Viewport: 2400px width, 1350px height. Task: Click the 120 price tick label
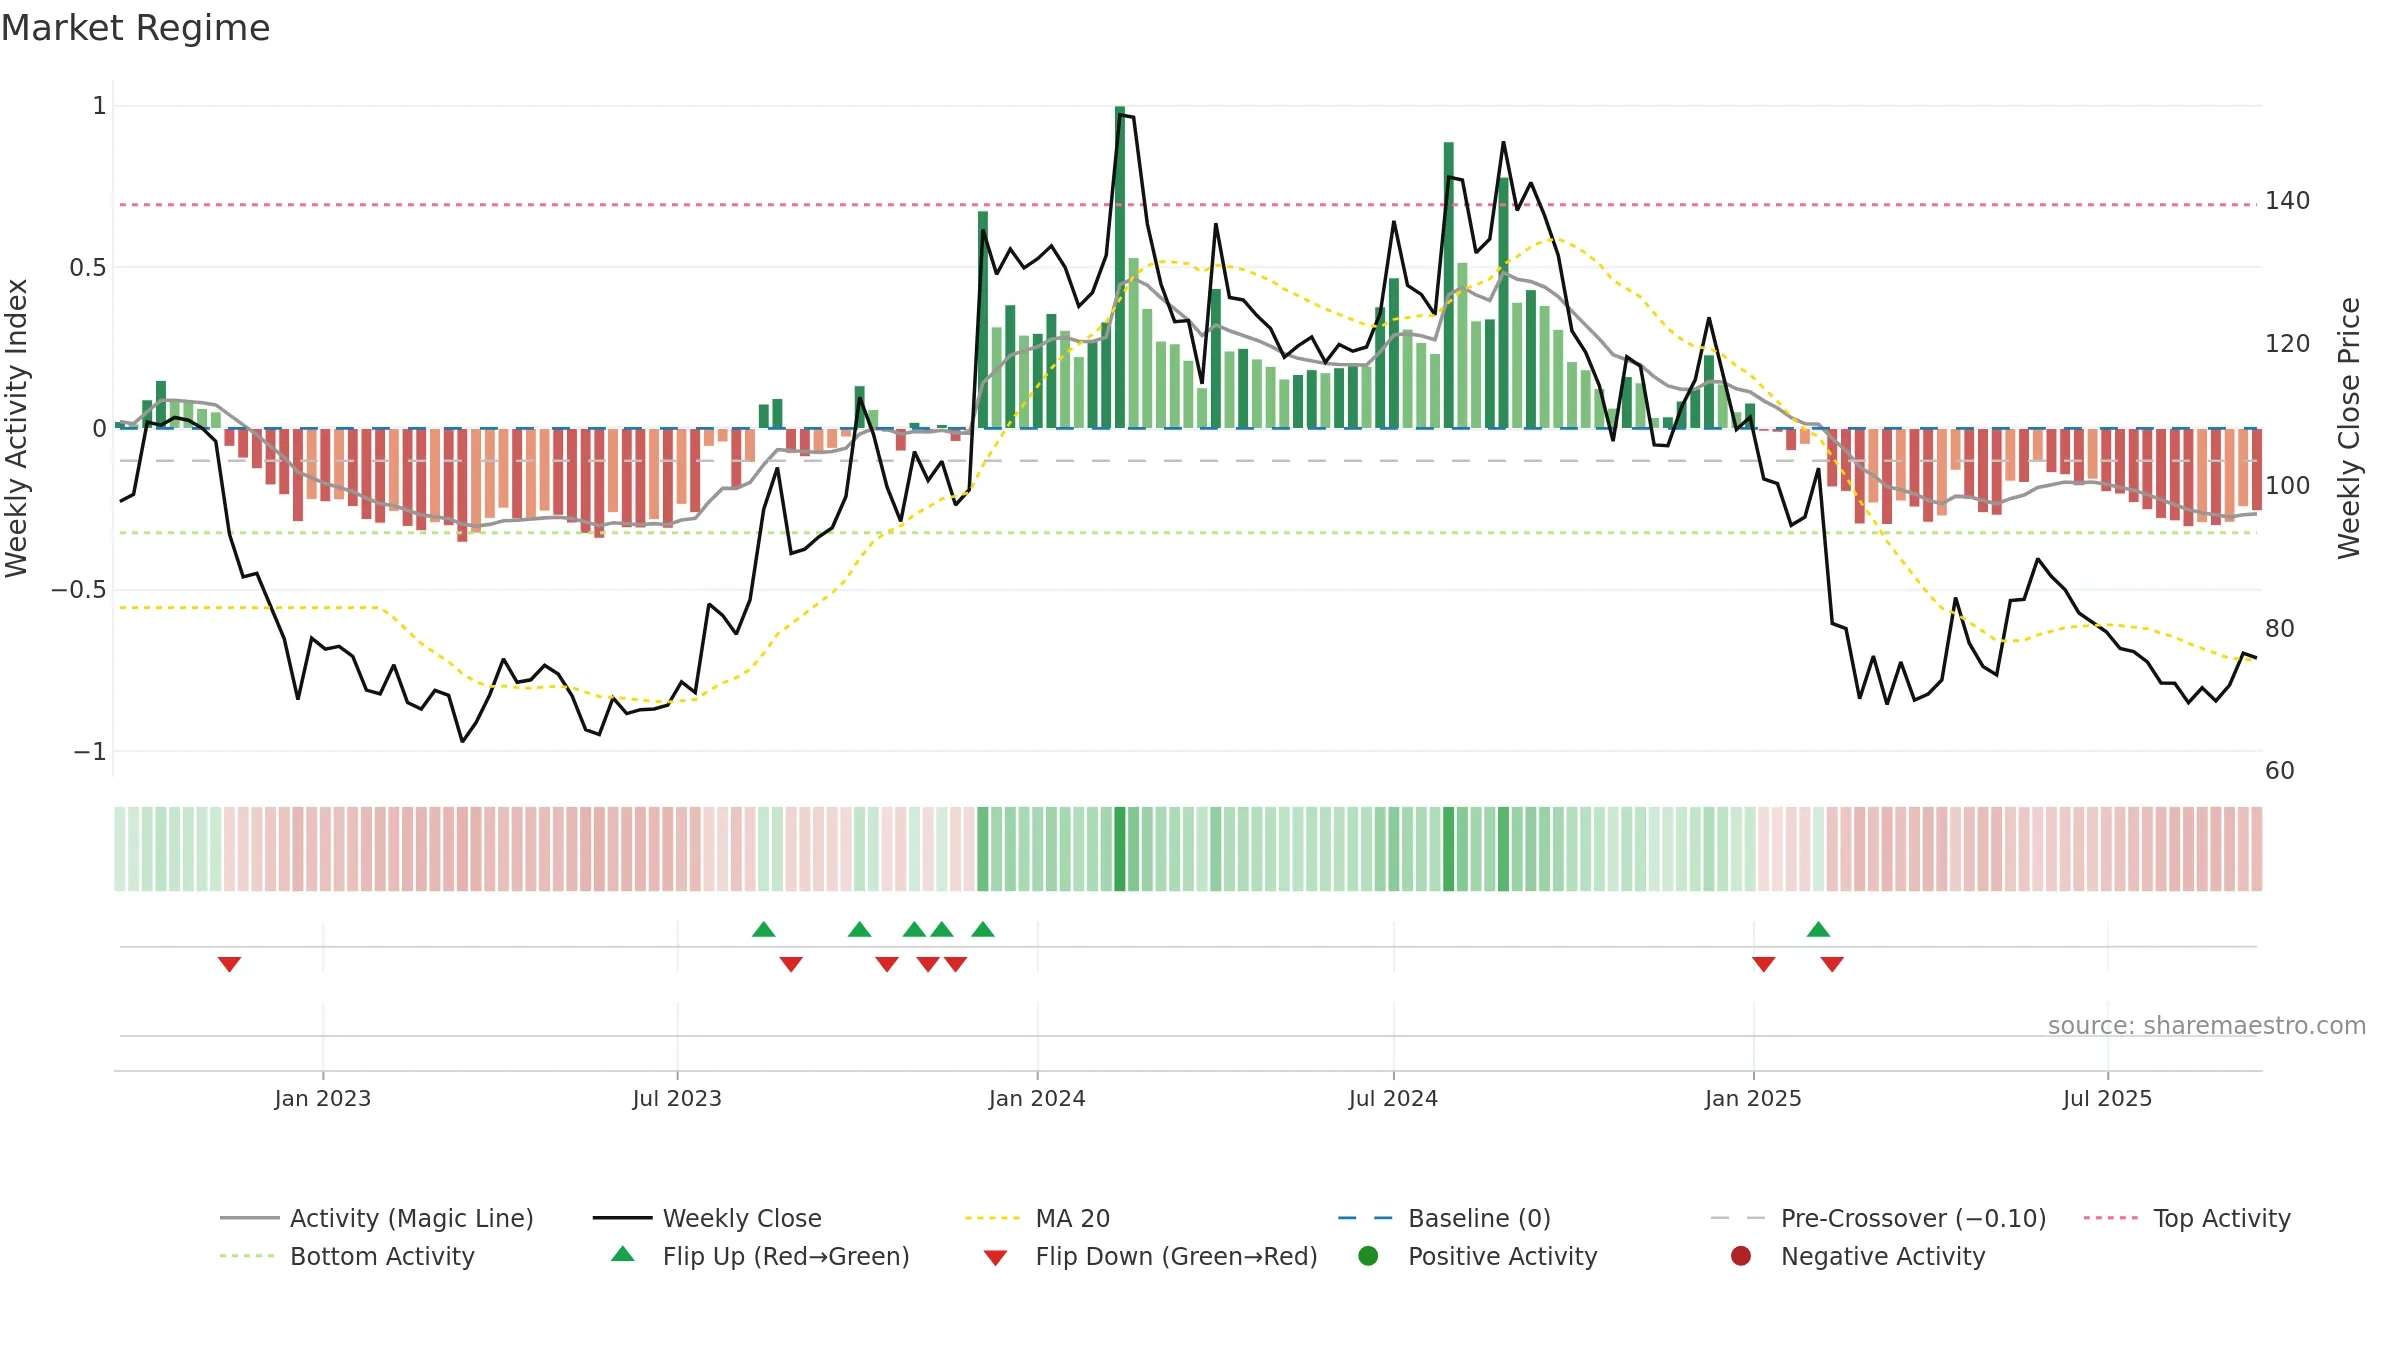pos(2288,343)
